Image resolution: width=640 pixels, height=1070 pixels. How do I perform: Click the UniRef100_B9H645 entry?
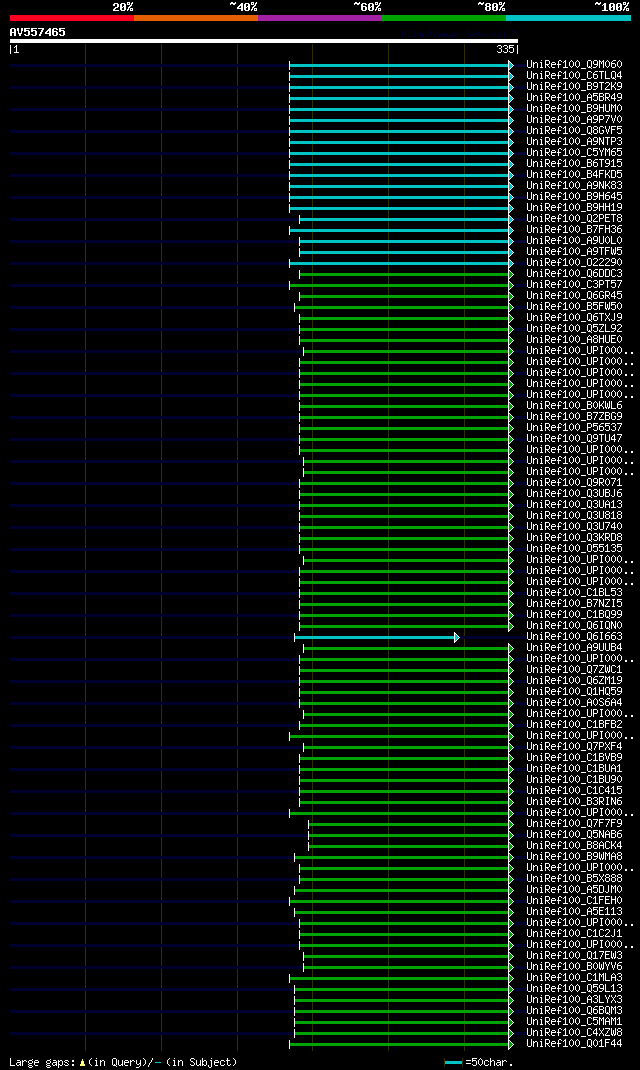[574, 197]
